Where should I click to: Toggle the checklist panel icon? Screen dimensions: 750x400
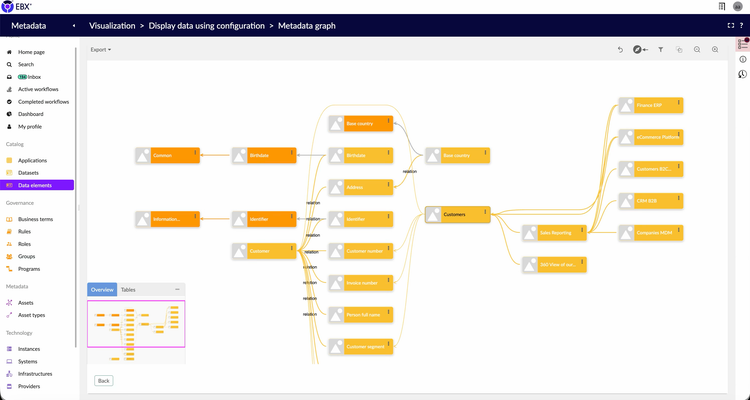point(742,44)
